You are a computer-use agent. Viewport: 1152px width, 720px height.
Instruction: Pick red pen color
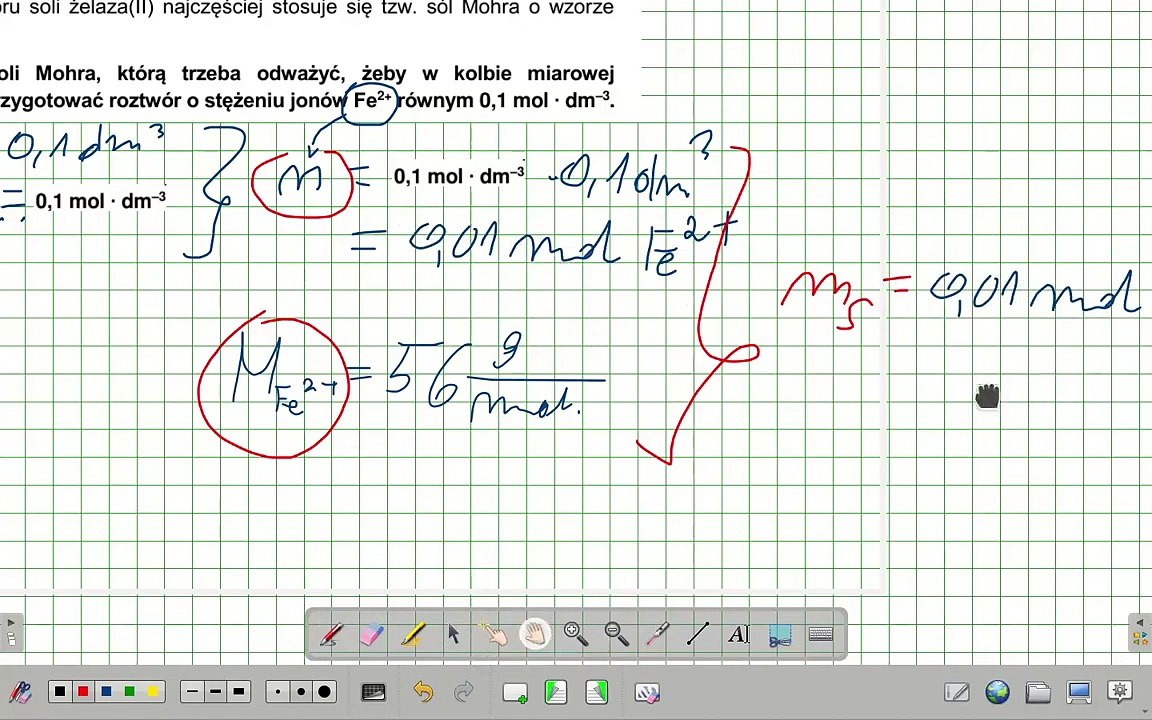coord(83,691)
